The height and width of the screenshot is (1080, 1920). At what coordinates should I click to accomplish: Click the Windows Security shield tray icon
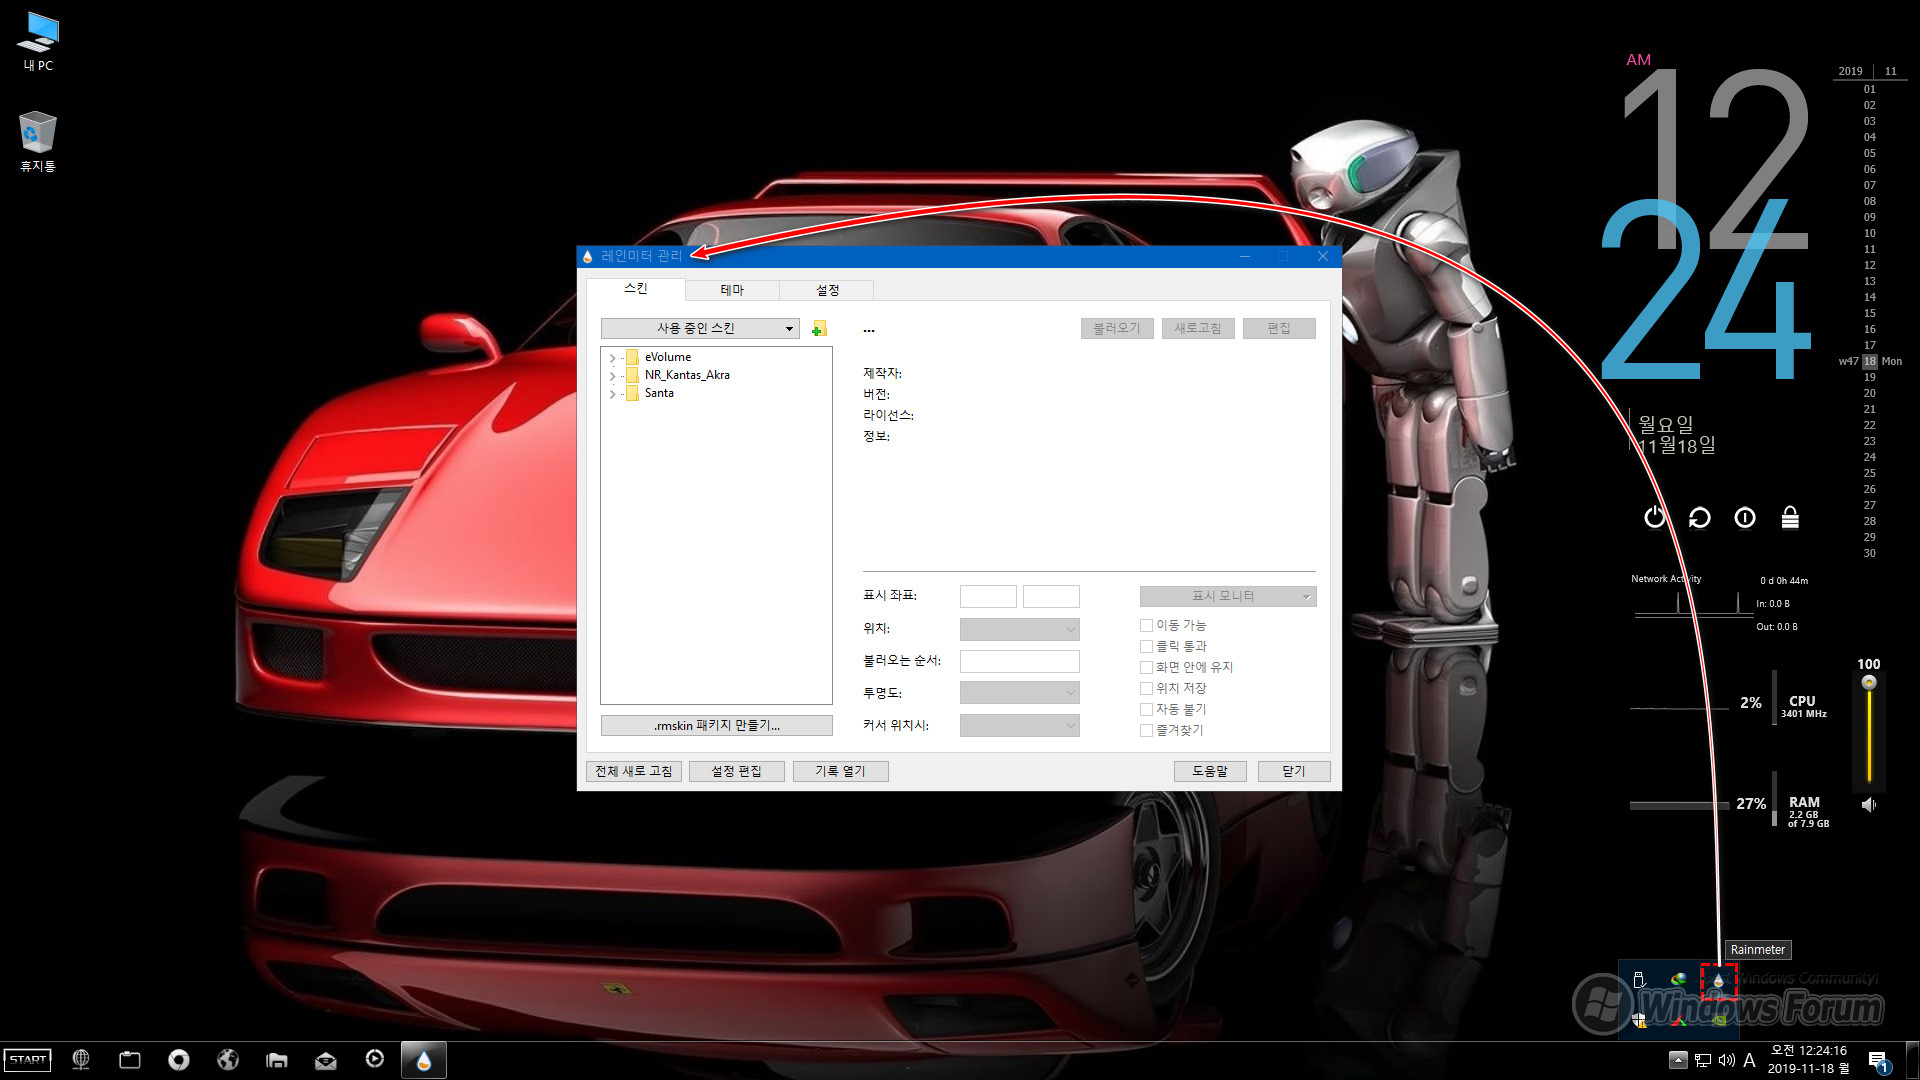tap(1639, 1020)
